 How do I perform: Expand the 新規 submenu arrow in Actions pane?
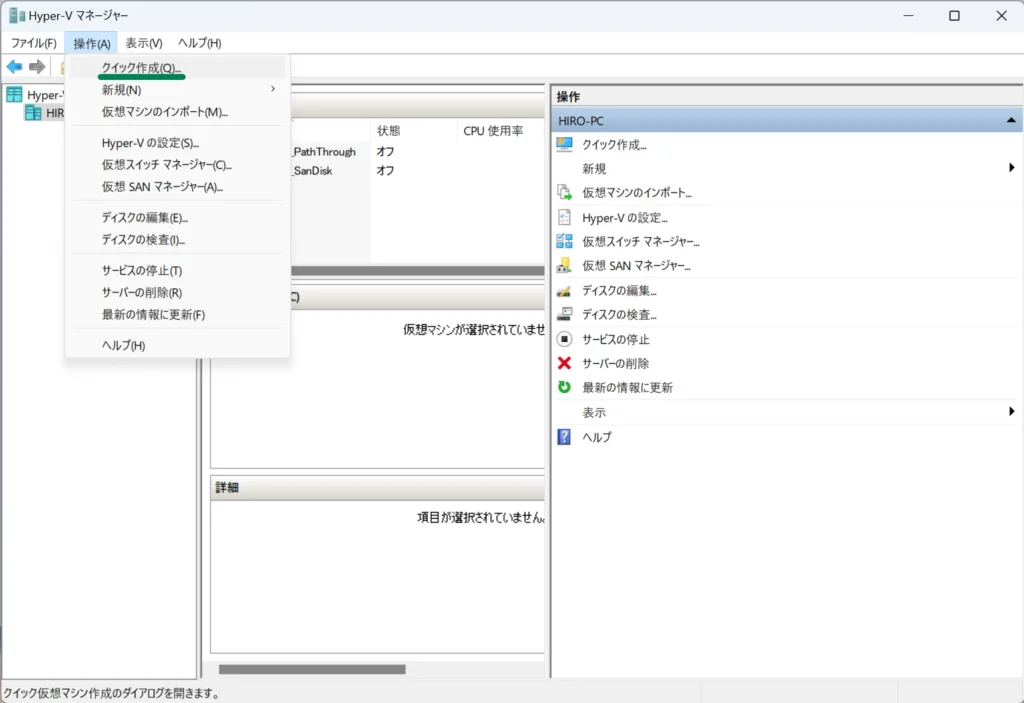point(1011,168)
